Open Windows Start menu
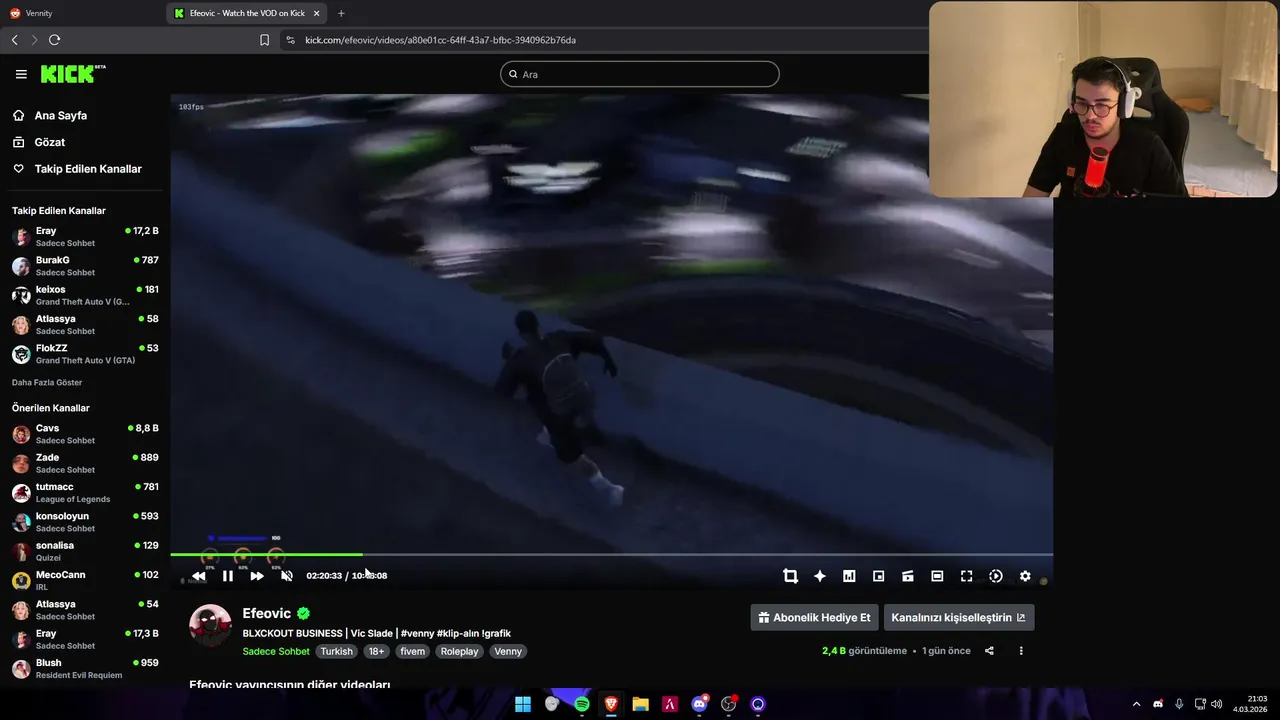The image size is (1280, 720). 523,704
